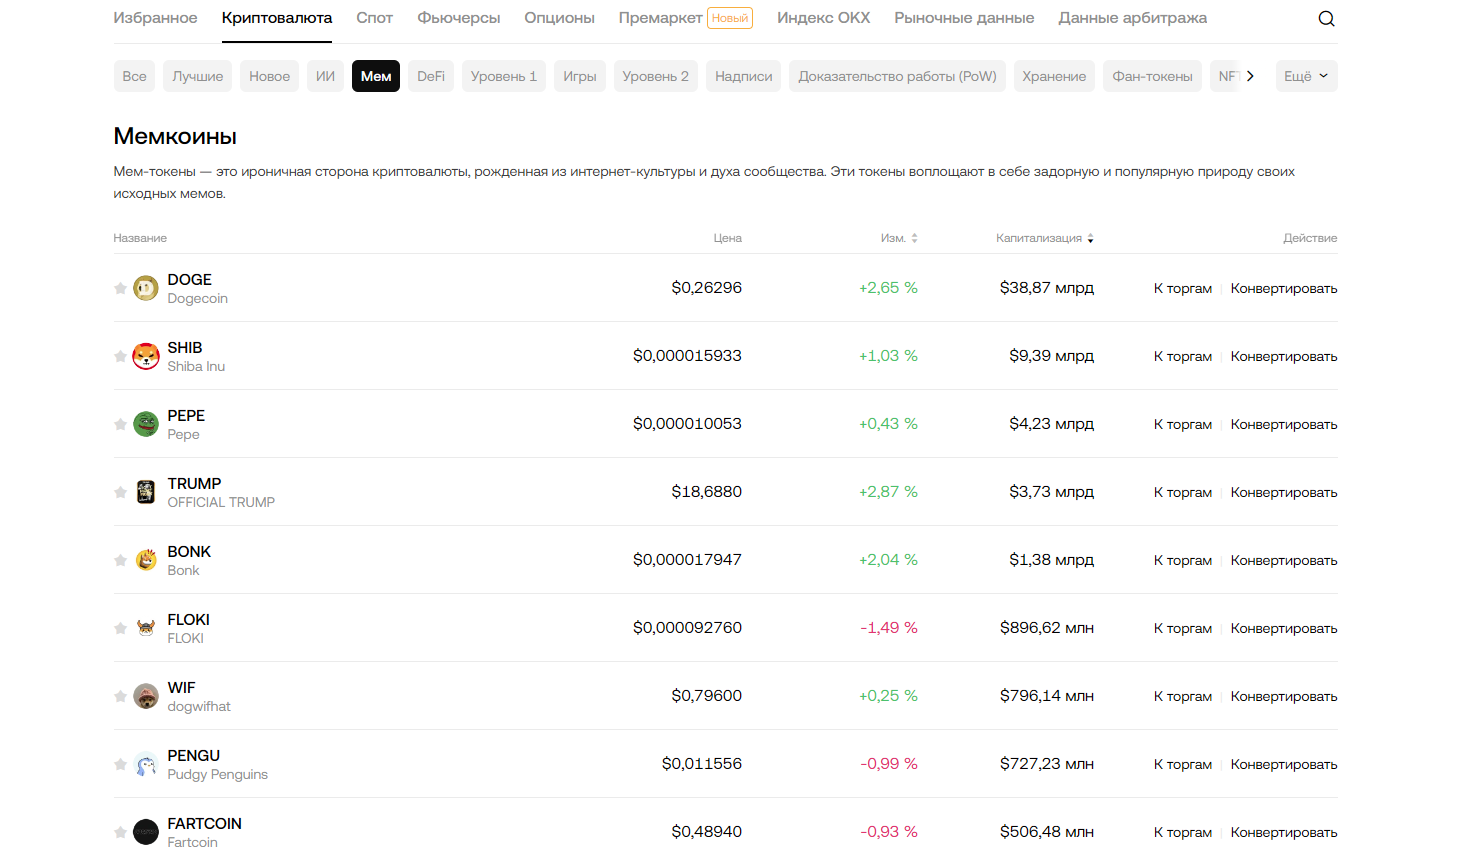Favorite TRUMP with its star
The height and width of the screenshot is (856, 1465).
(x=120, y=492)
